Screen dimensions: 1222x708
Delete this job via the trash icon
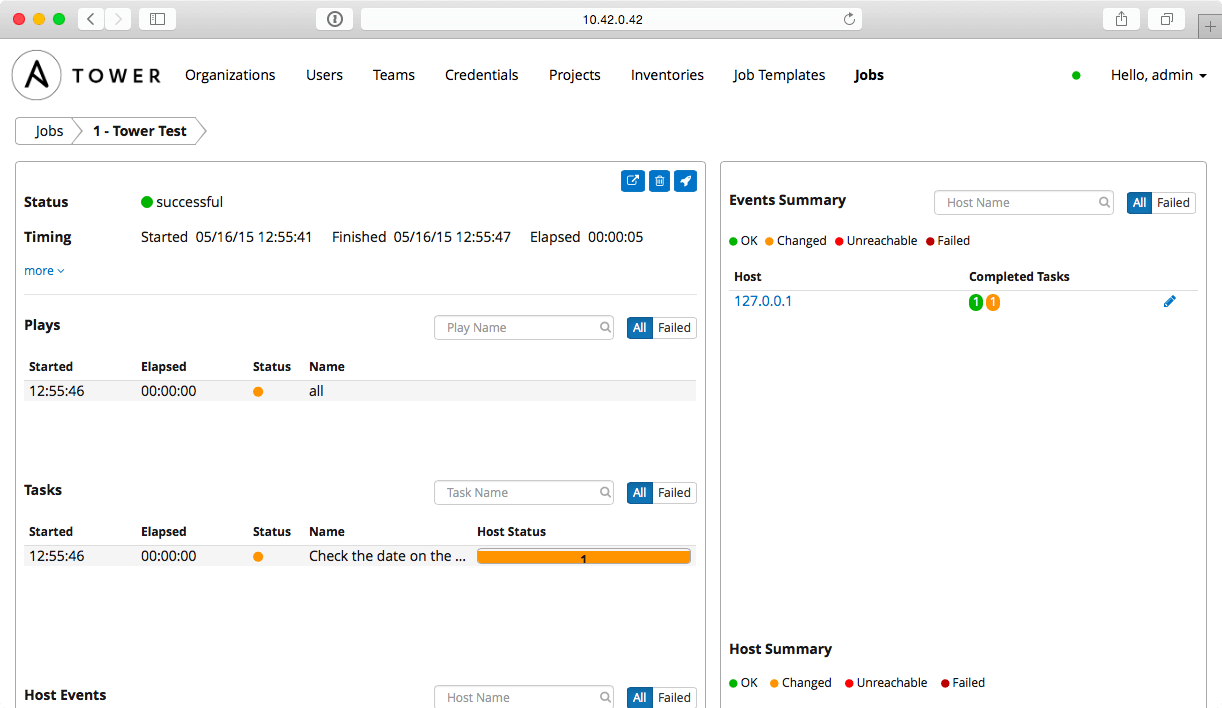click(659, 181)
